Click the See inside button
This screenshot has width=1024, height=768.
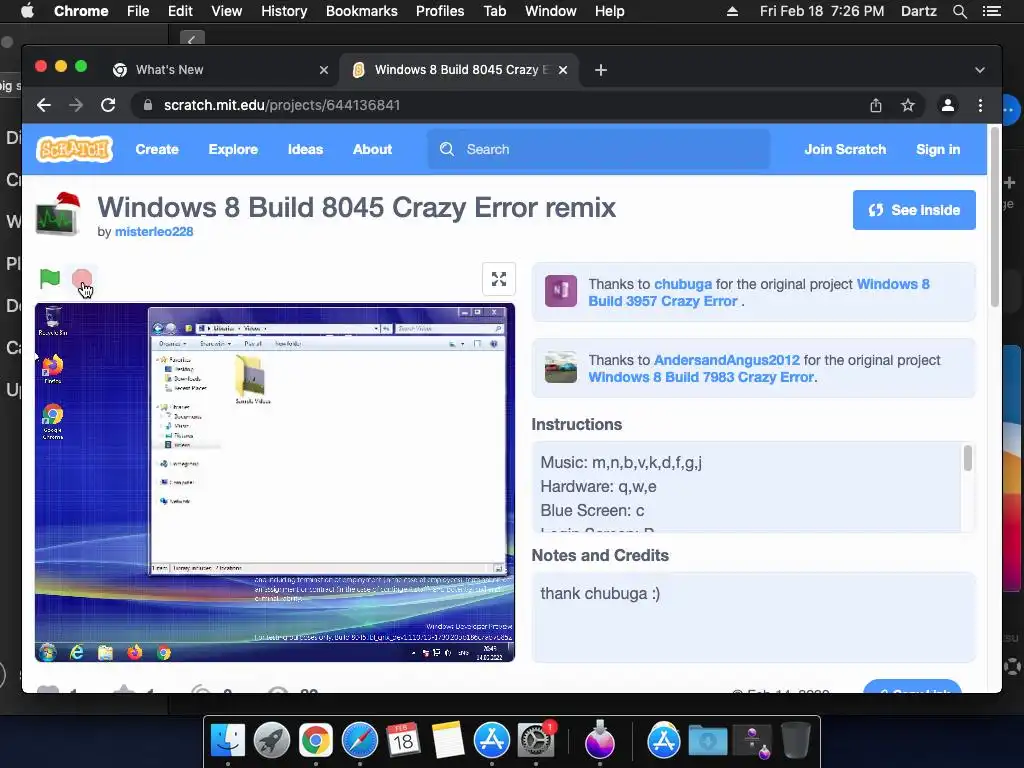pyautogui.click(x=914, y=210)
